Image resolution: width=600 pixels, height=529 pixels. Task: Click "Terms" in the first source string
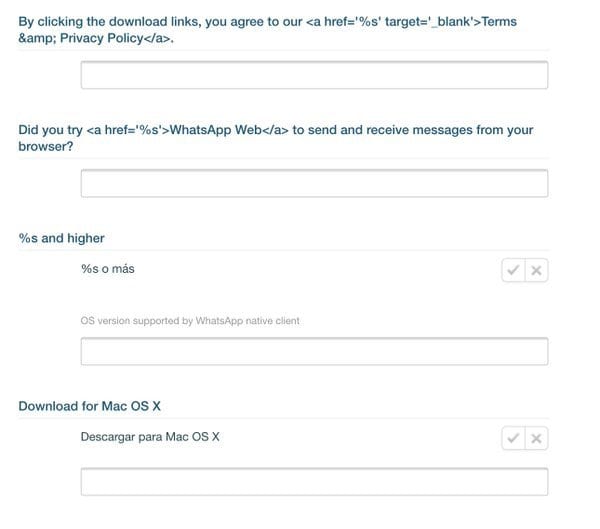point(499,21)
